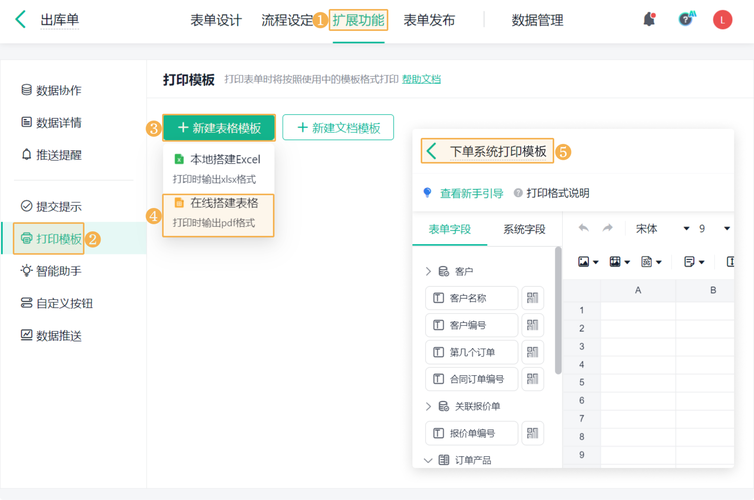Switch to 表单字段 tab

pyautogui.click(x=450, y=229)
